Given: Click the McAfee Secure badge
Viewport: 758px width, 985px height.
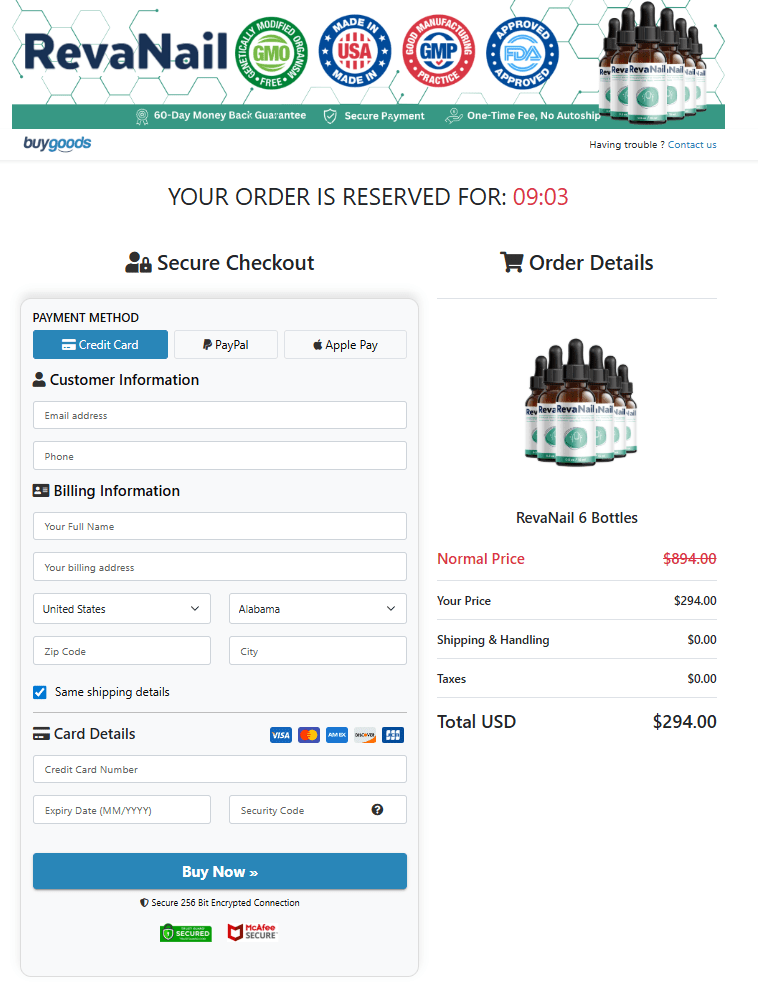Looking at the screenshot, I should tap(251, 932).
